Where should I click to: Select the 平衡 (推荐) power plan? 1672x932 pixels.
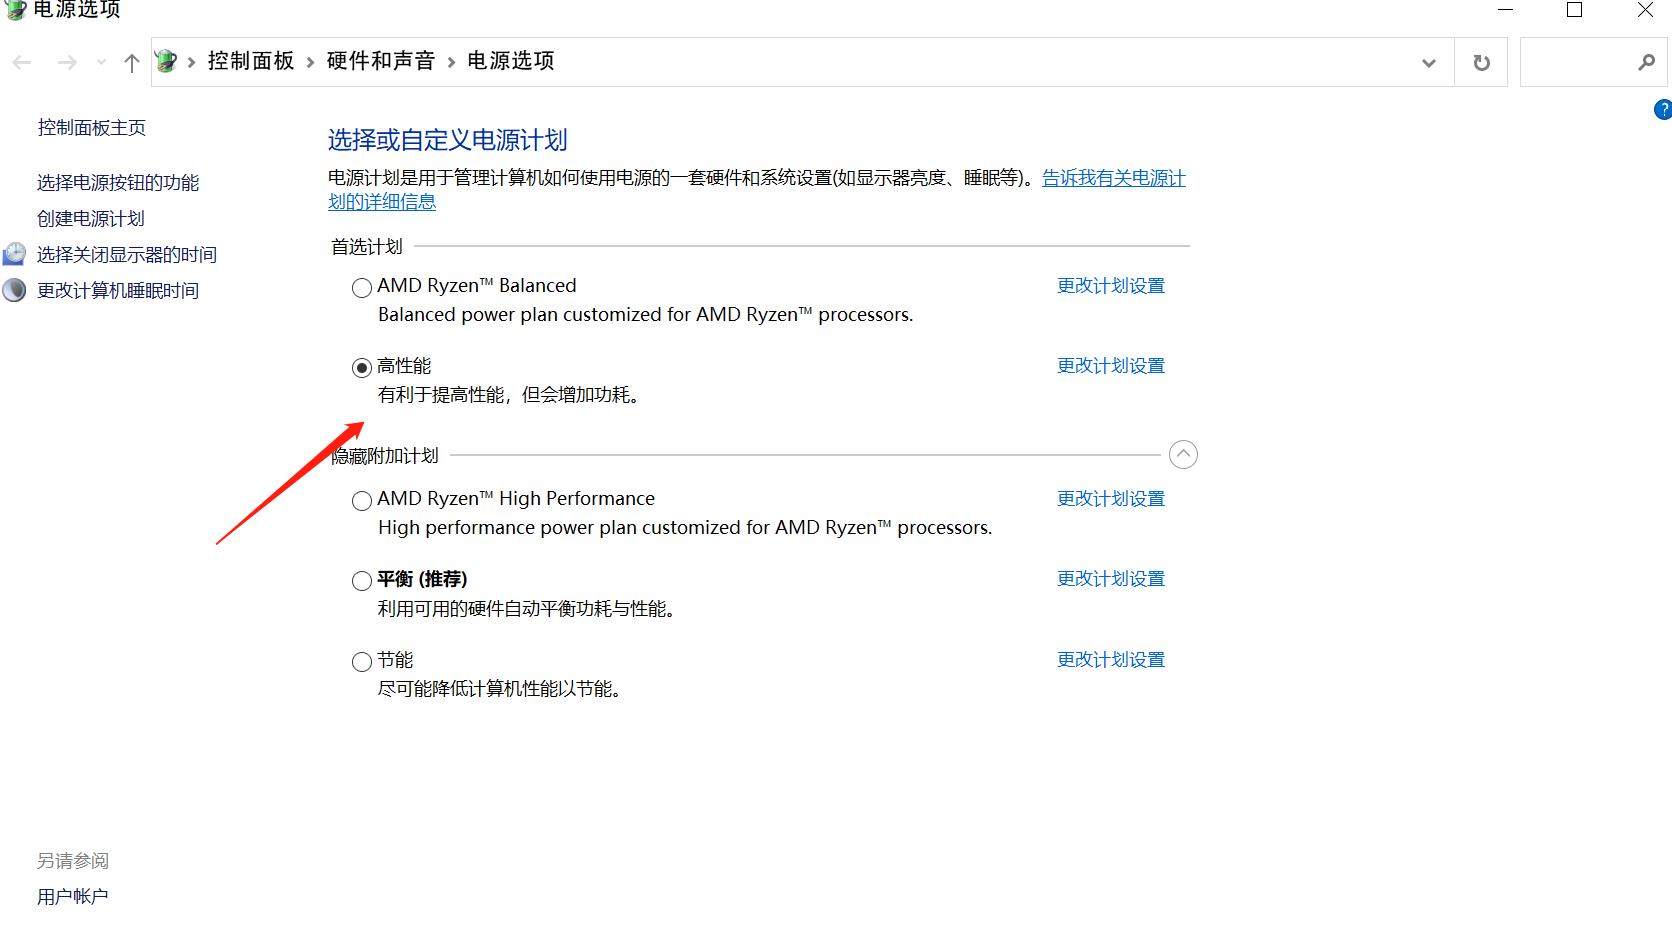point(361,581)
